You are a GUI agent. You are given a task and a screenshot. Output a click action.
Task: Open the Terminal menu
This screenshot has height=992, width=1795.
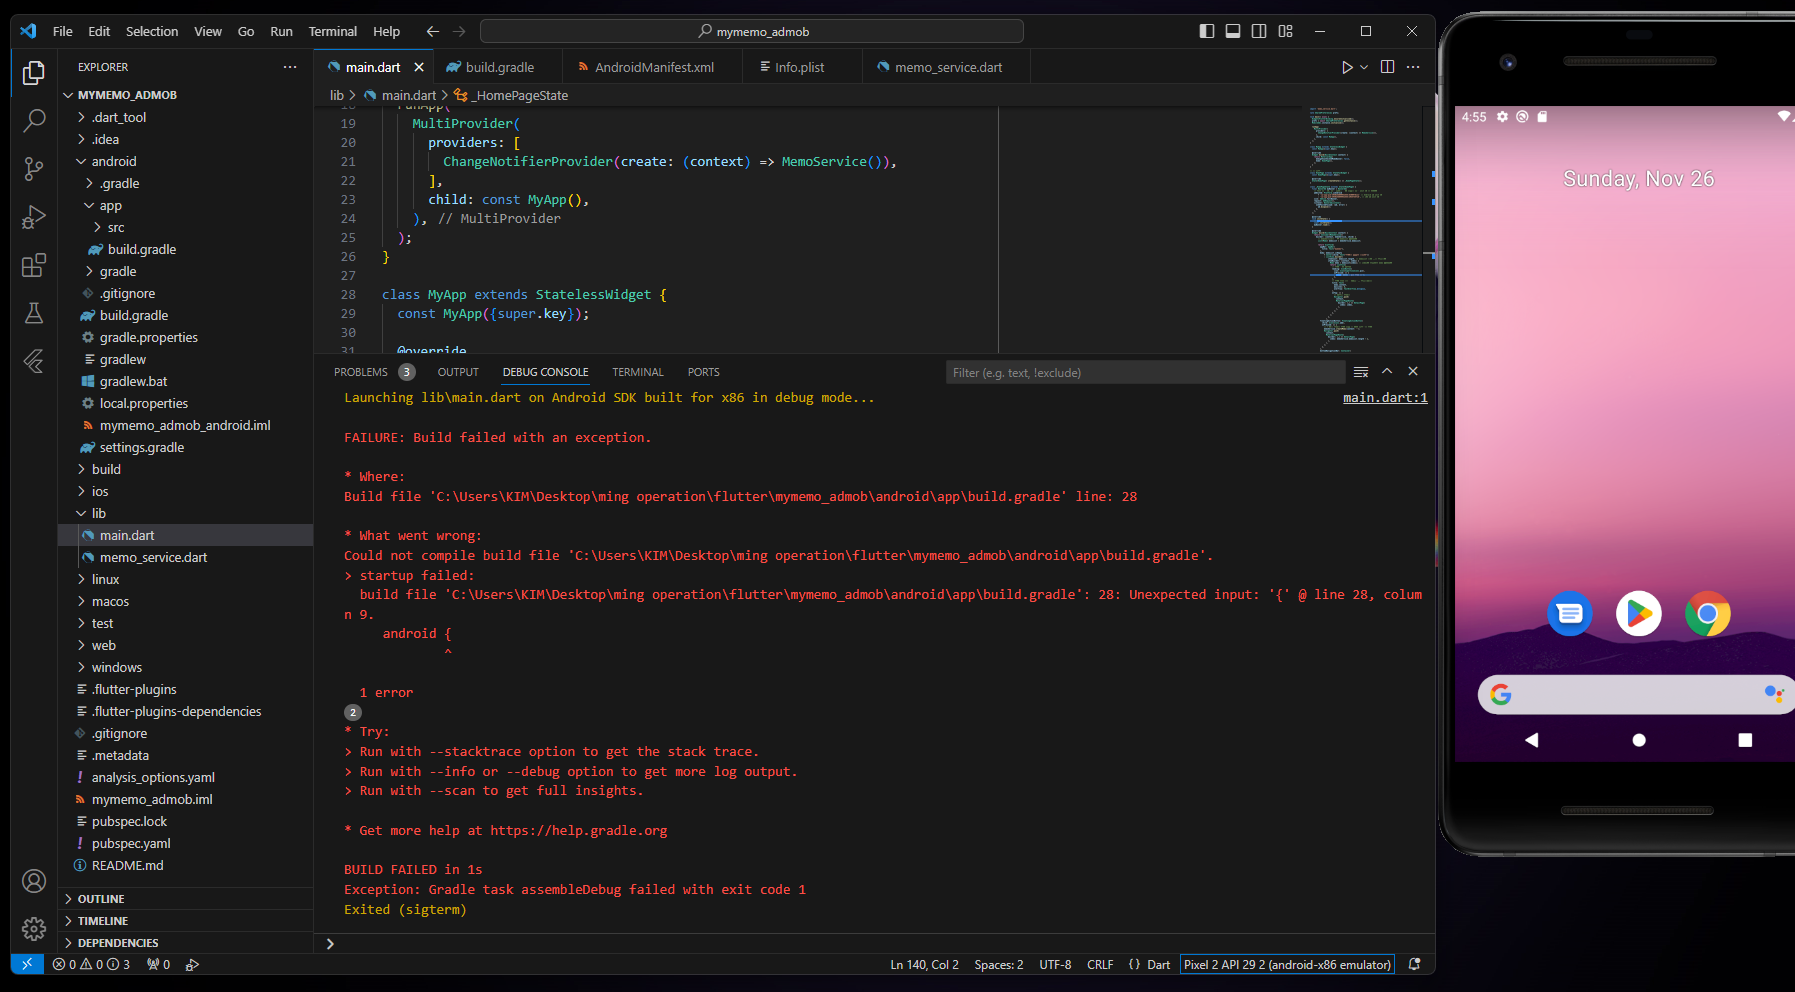[x=333, y=31]
